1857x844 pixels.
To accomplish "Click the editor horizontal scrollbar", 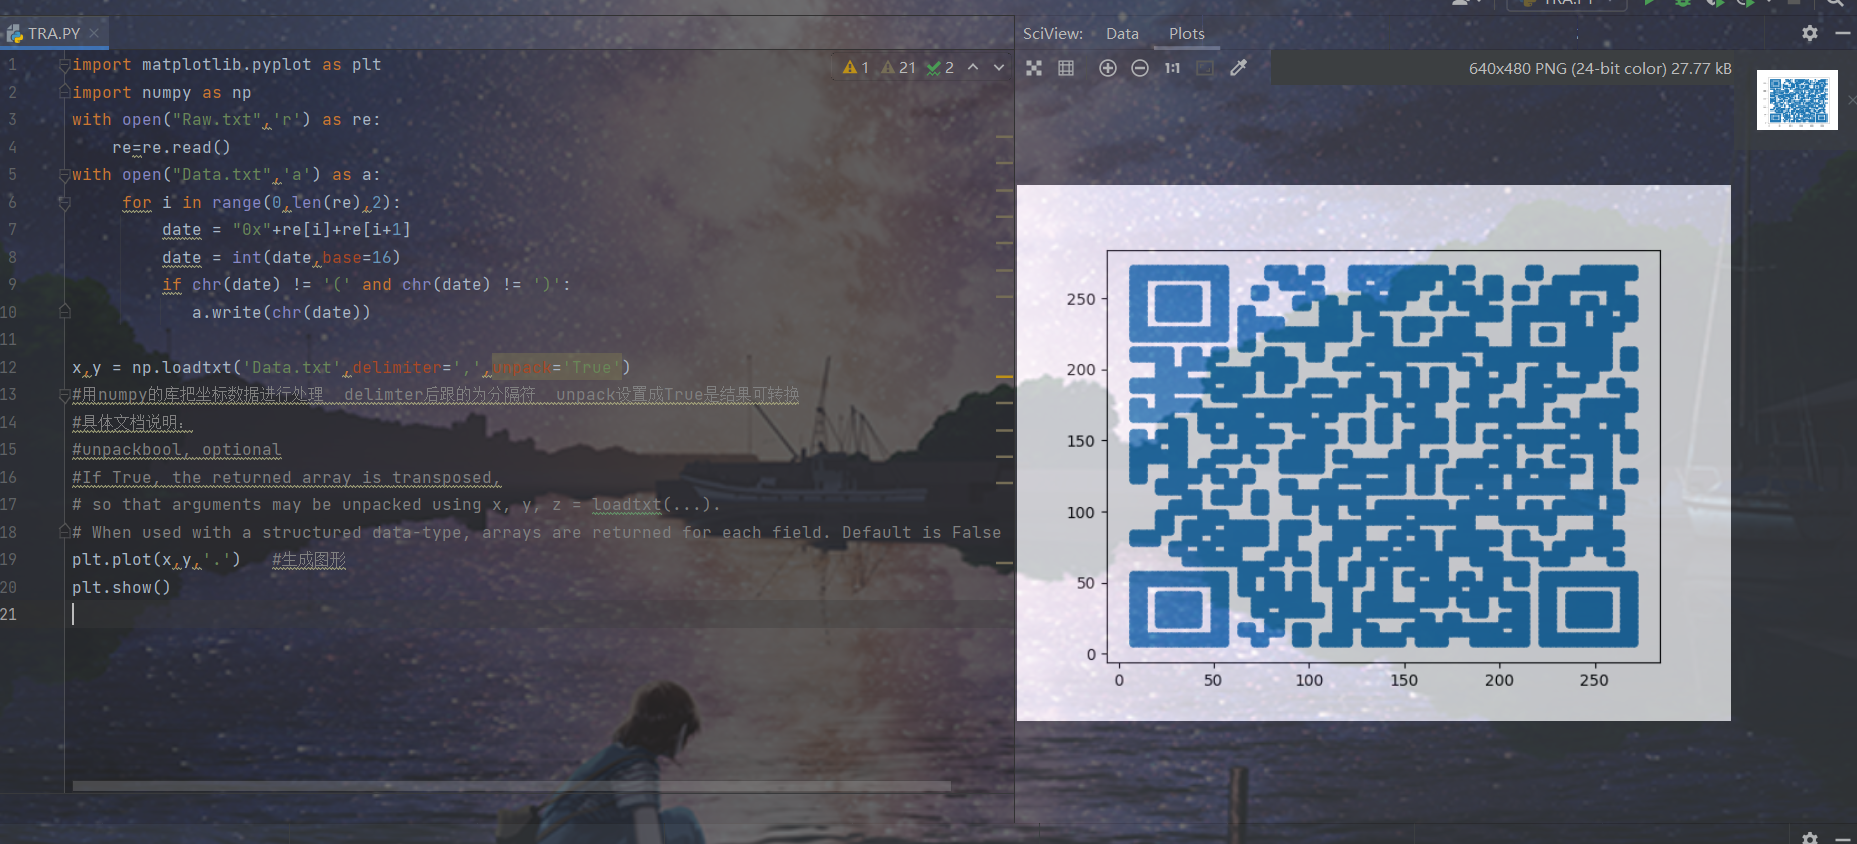I will (511, 786).
